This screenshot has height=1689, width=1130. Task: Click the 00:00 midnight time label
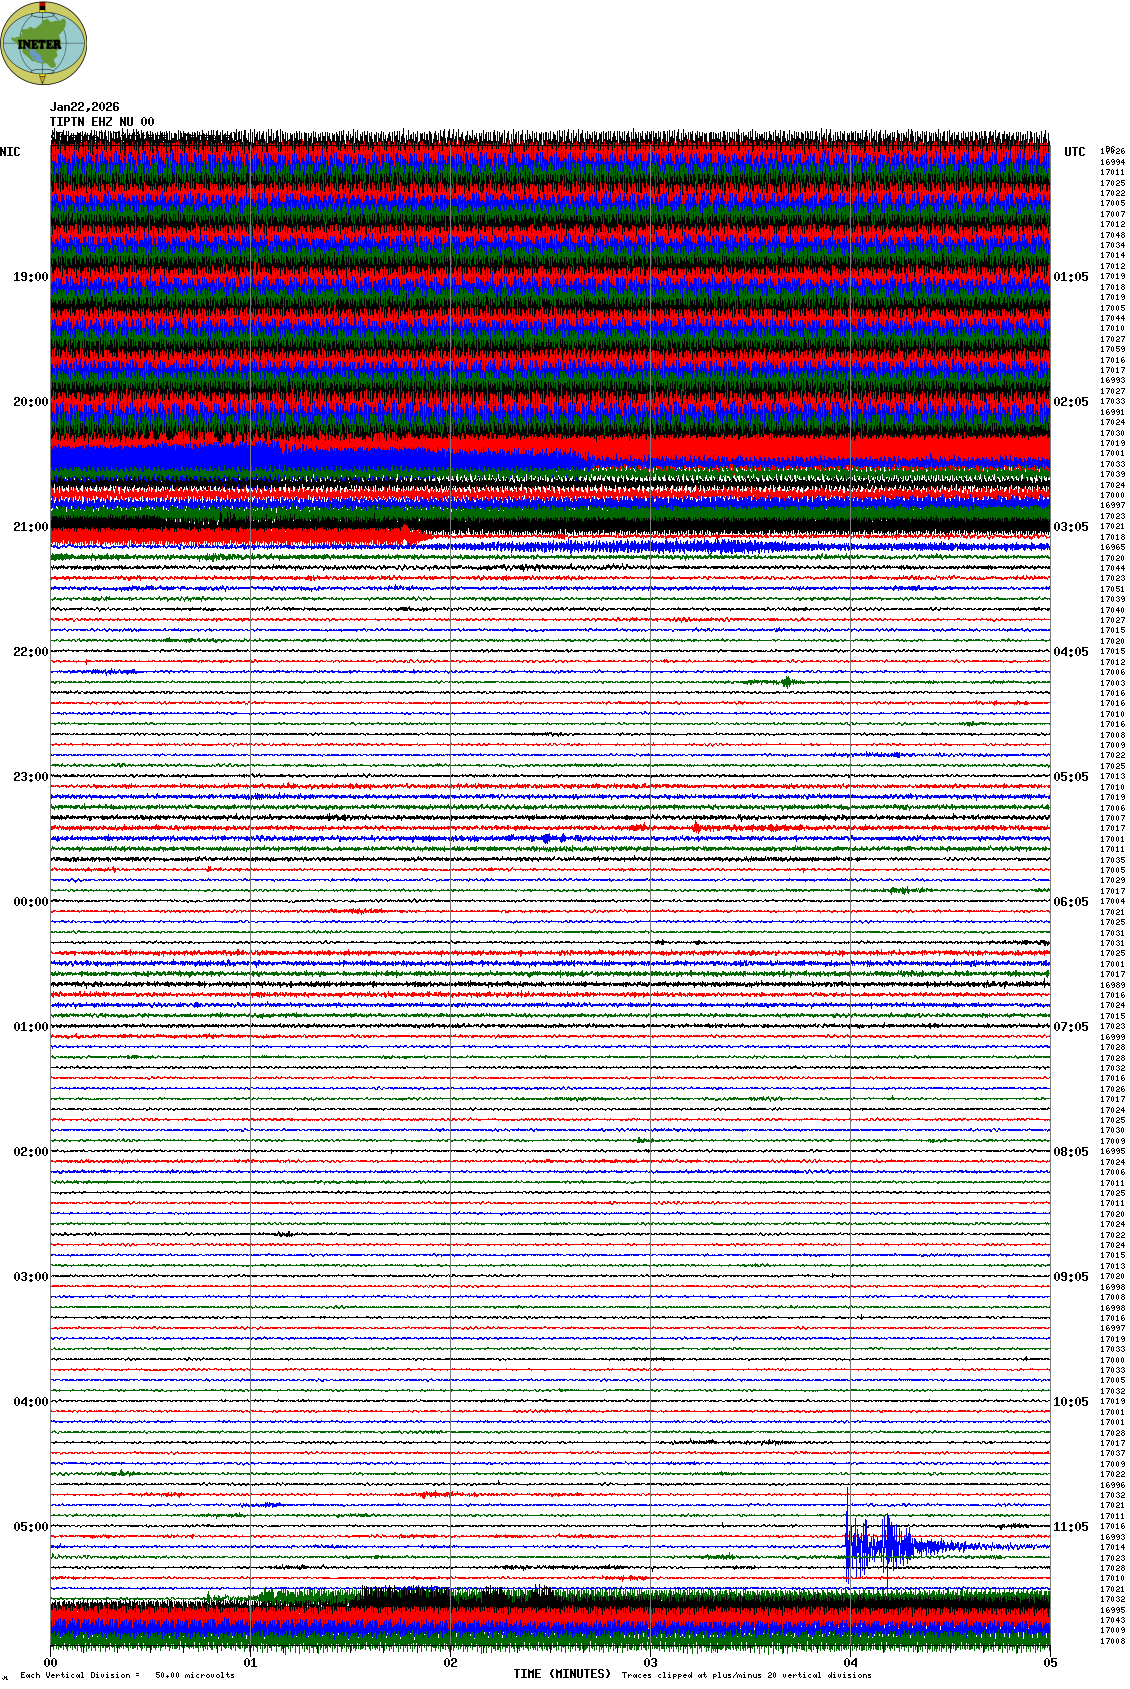pyautogui.click(x=30, y=902)
